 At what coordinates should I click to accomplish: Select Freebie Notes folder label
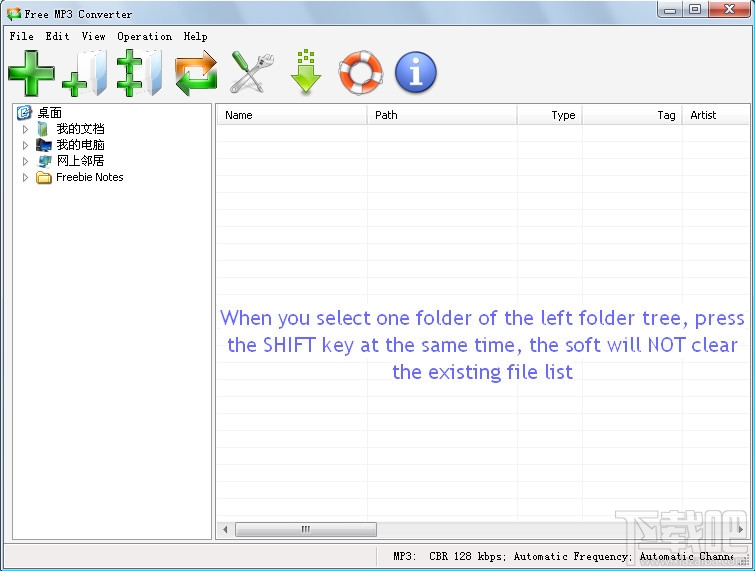[90, 177]
